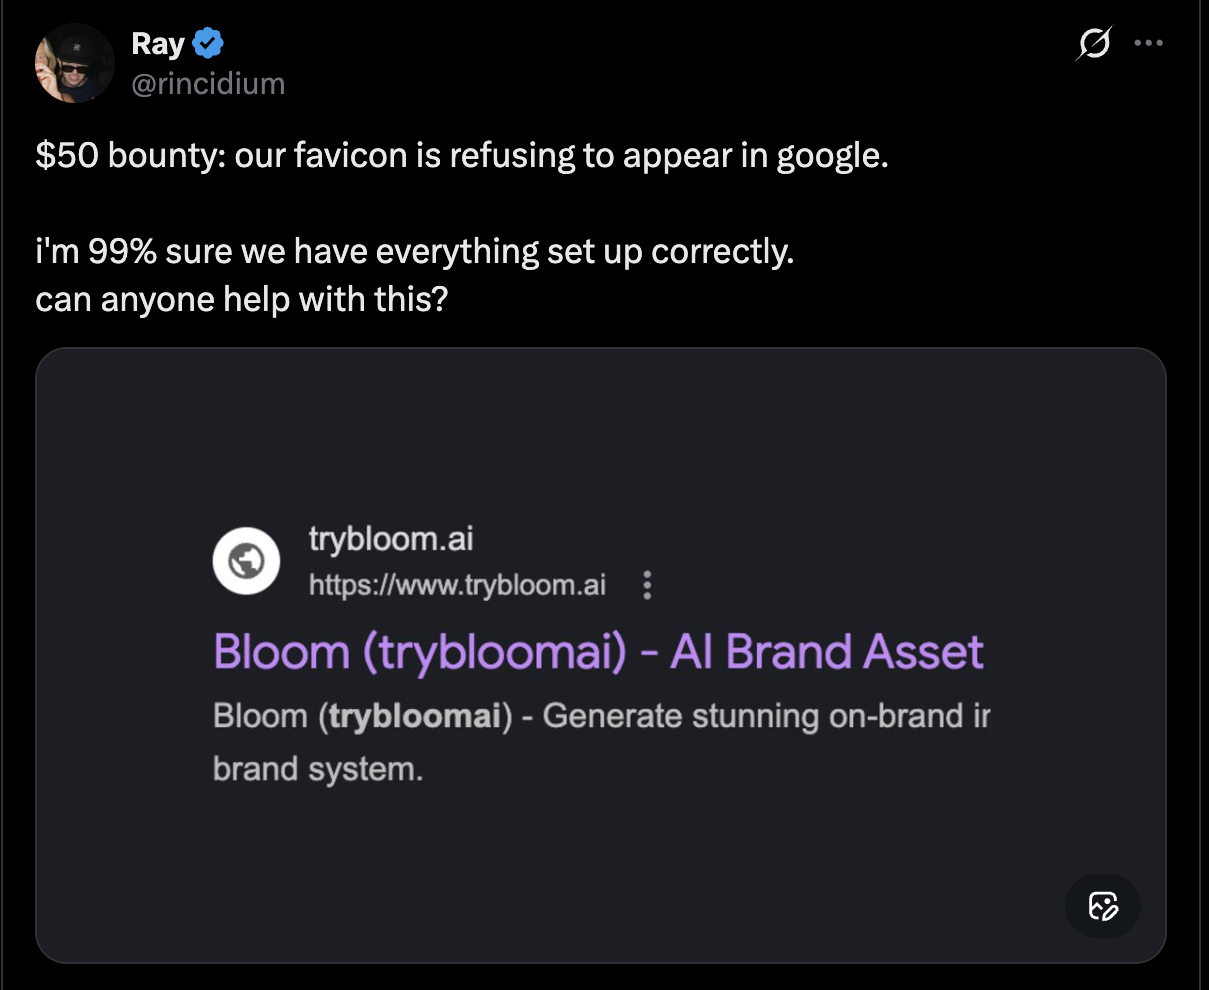This screenshot has height=990, width=1209.
Task: Open the purple Bloom (trybloomai) result title
Action: pos(598,652)
